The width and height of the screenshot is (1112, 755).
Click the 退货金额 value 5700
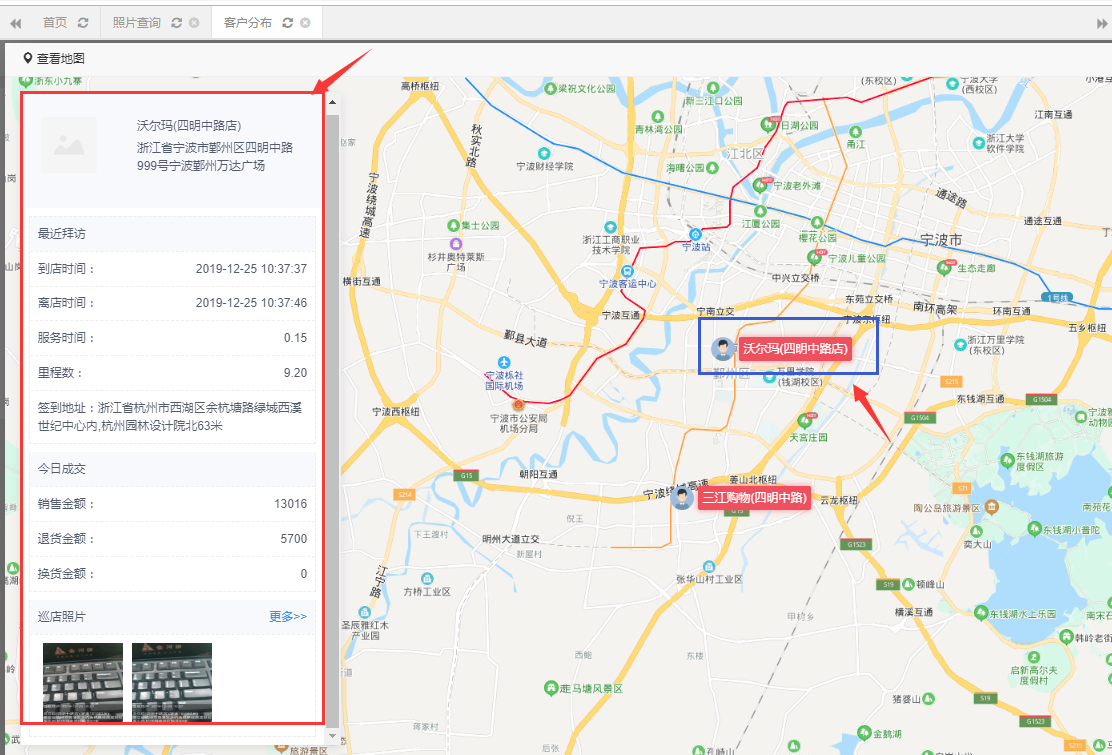[294, 539]
